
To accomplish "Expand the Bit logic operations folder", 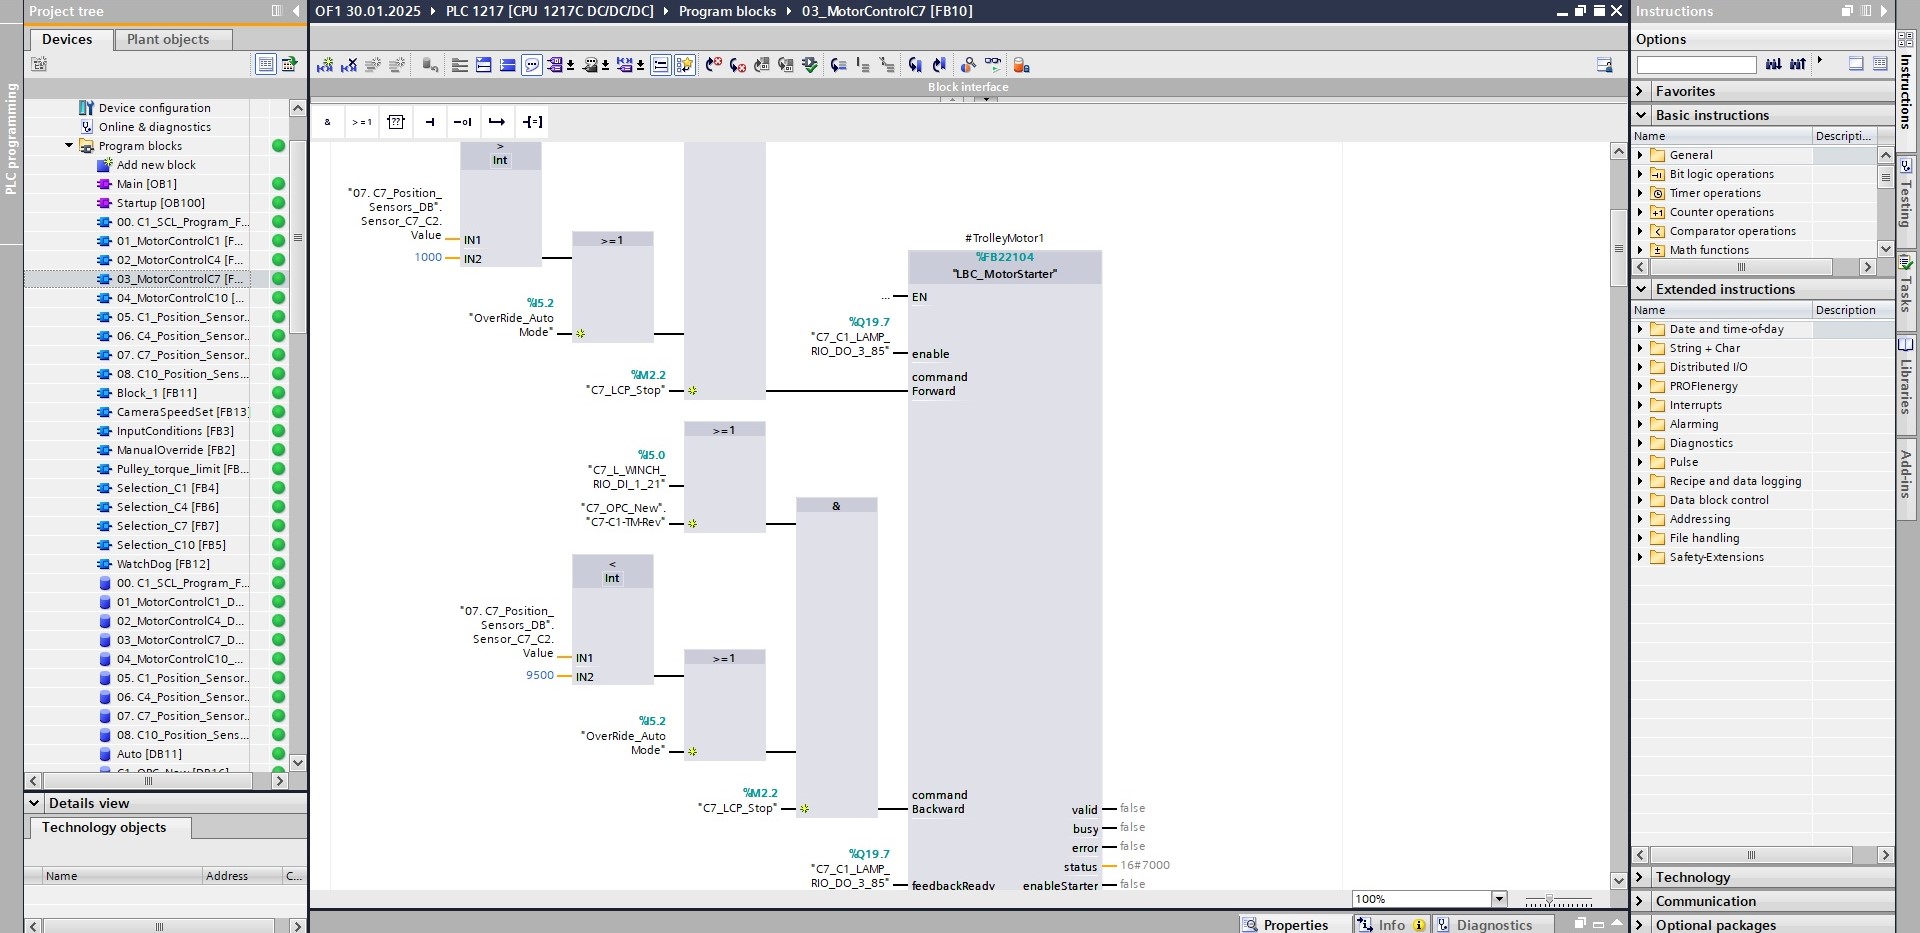I will tap(1640, 174).
